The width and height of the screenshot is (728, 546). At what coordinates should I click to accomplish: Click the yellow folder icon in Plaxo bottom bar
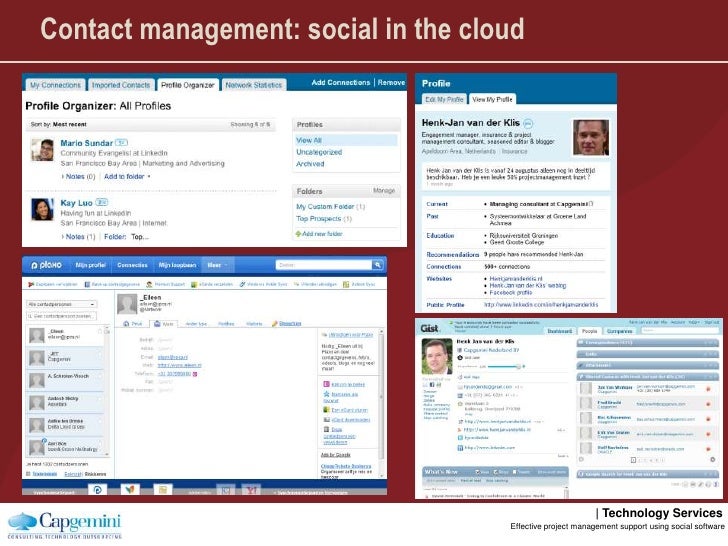pos(162,489)
